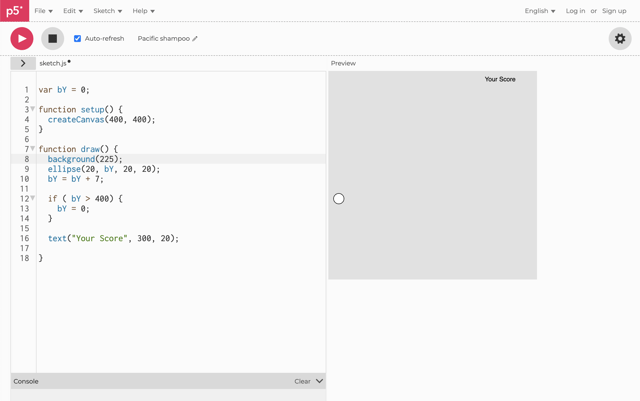Open the settings gear icon

pyautogui.click(x=619, y=39)
